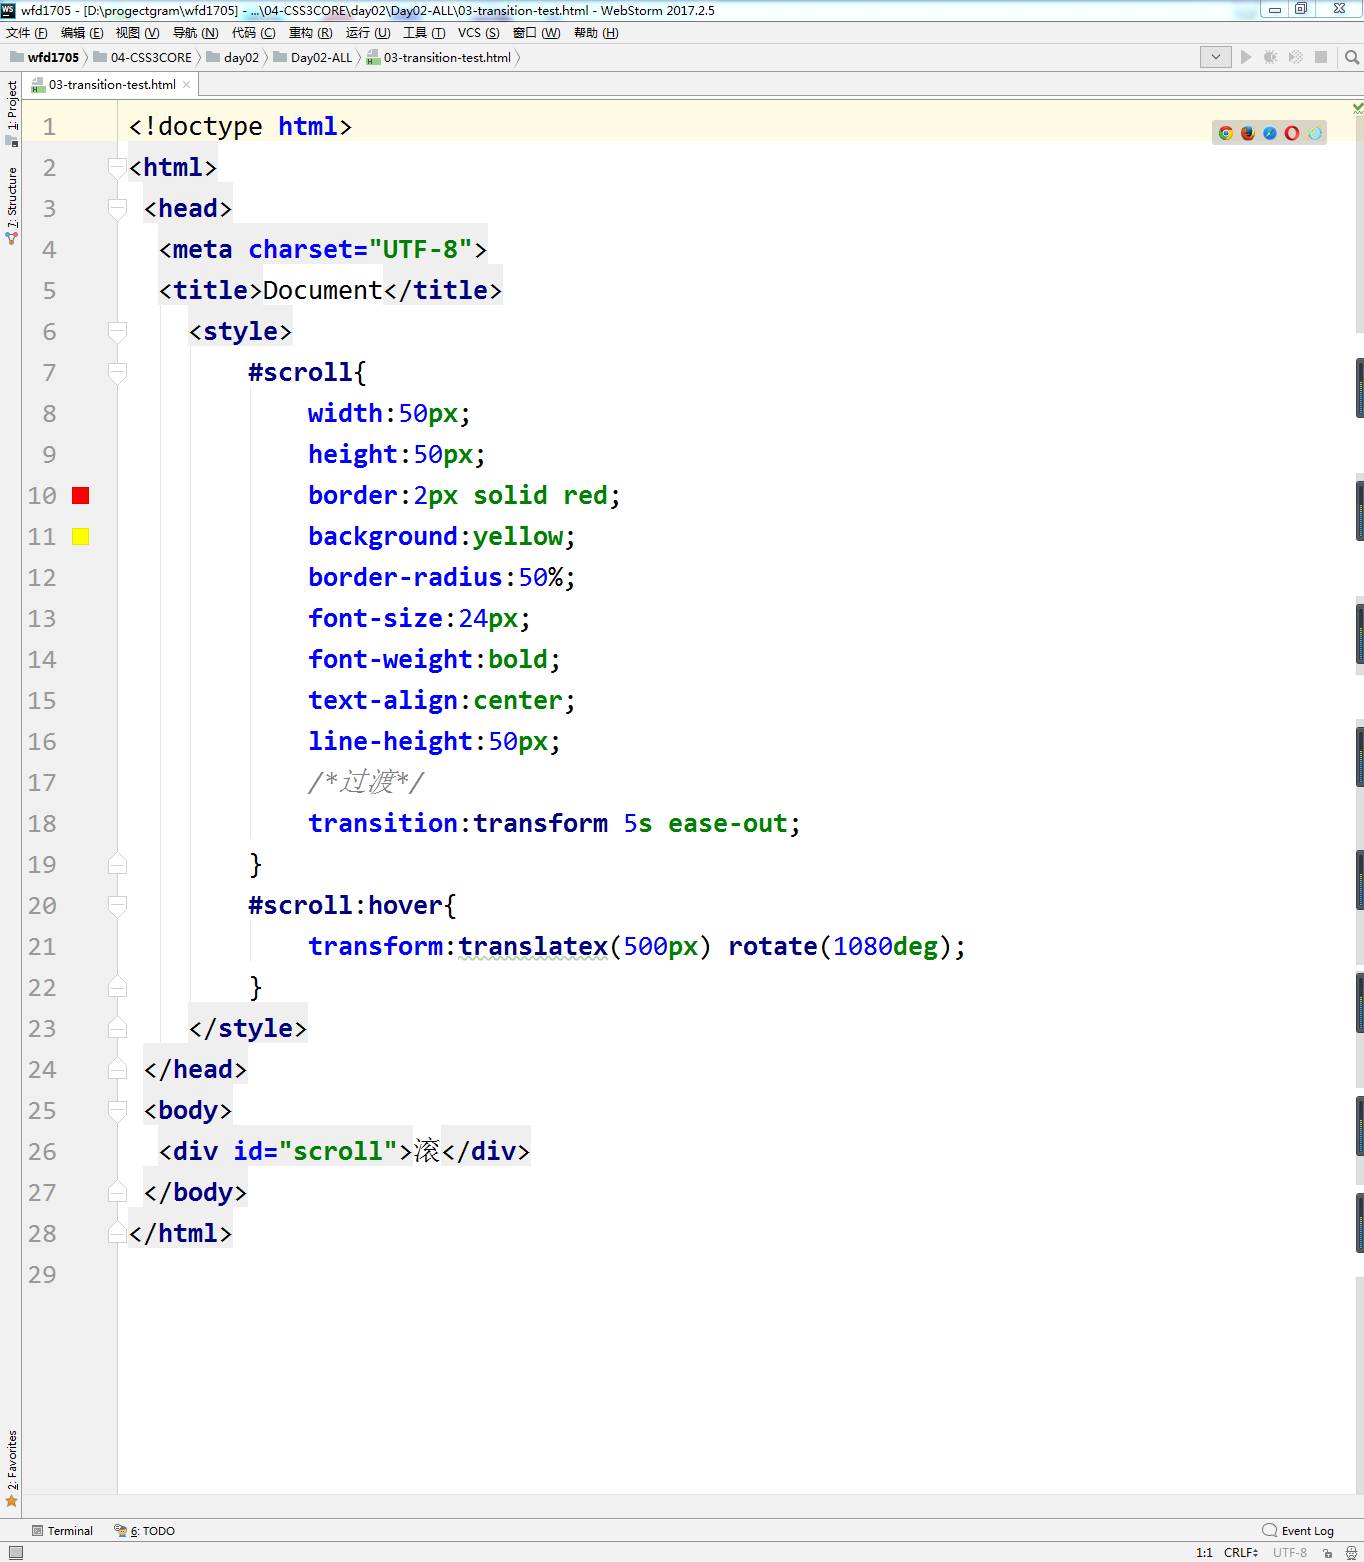Screen dimensions: 1364x1562
Task: Click fold end marker on line 23
Action: pyautogui.click(x=117, y=1028)
